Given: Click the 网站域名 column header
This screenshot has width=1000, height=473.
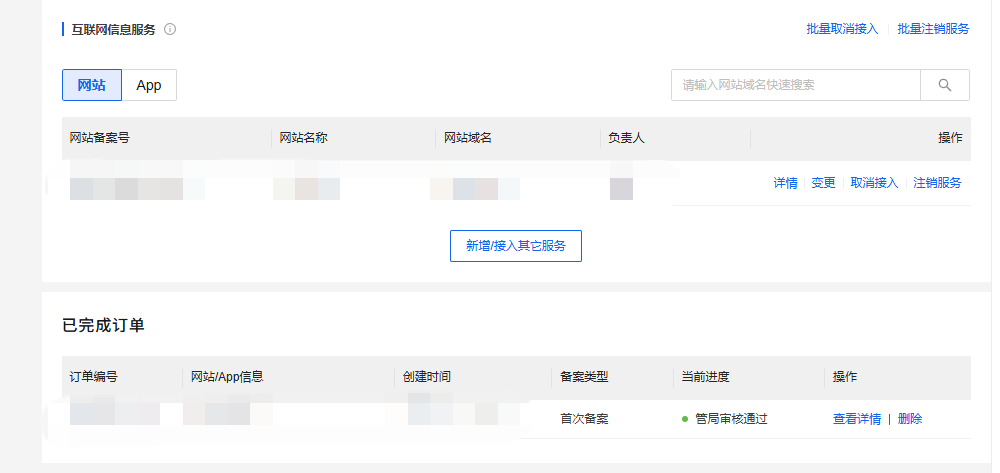Looking at the screenshot, I should 468,138.
